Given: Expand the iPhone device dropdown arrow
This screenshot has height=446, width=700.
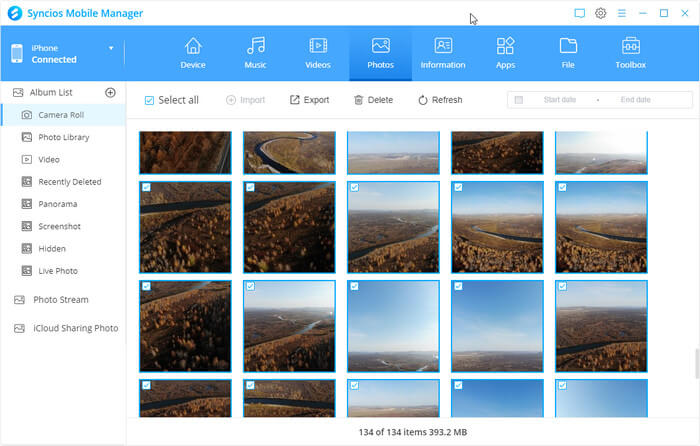Looking at the screenshot, I should tap(111, 48).
